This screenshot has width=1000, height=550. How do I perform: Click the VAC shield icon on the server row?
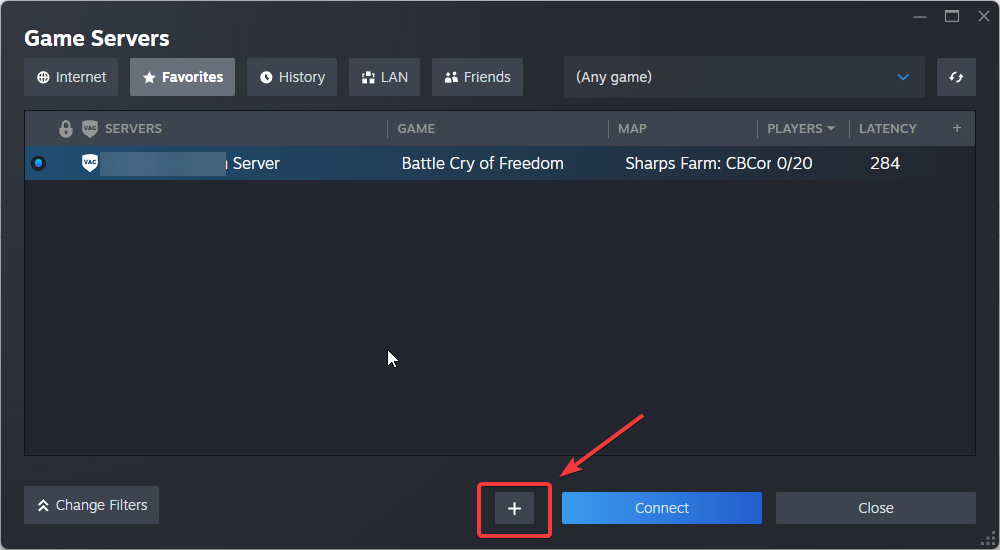pyautogui.click(x=90, y=163)
